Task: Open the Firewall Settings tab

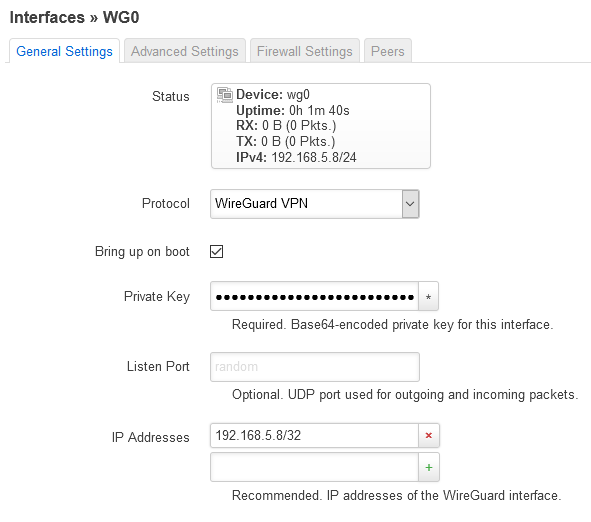Action: tap(305, 51)
